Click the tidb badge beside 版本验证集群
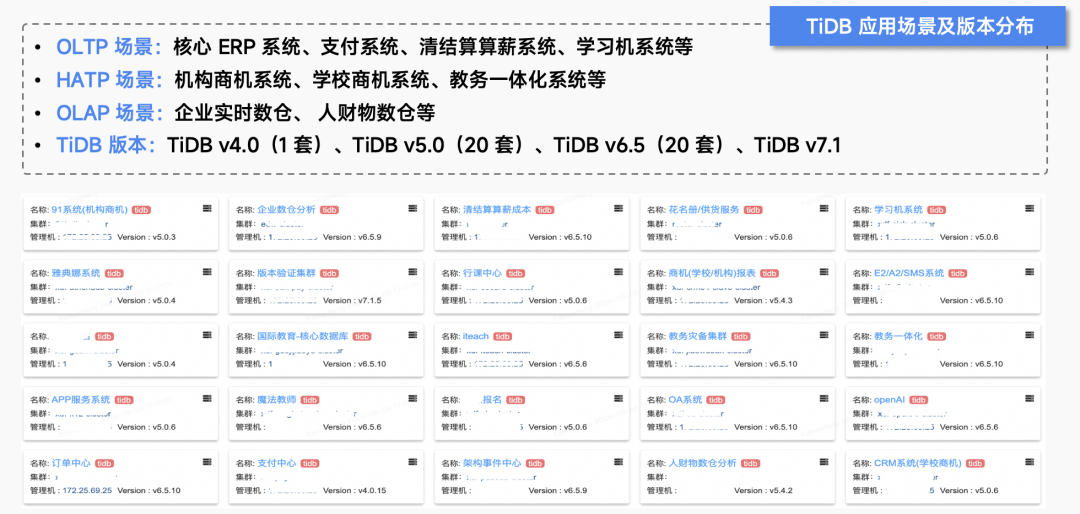 point(330,274)
